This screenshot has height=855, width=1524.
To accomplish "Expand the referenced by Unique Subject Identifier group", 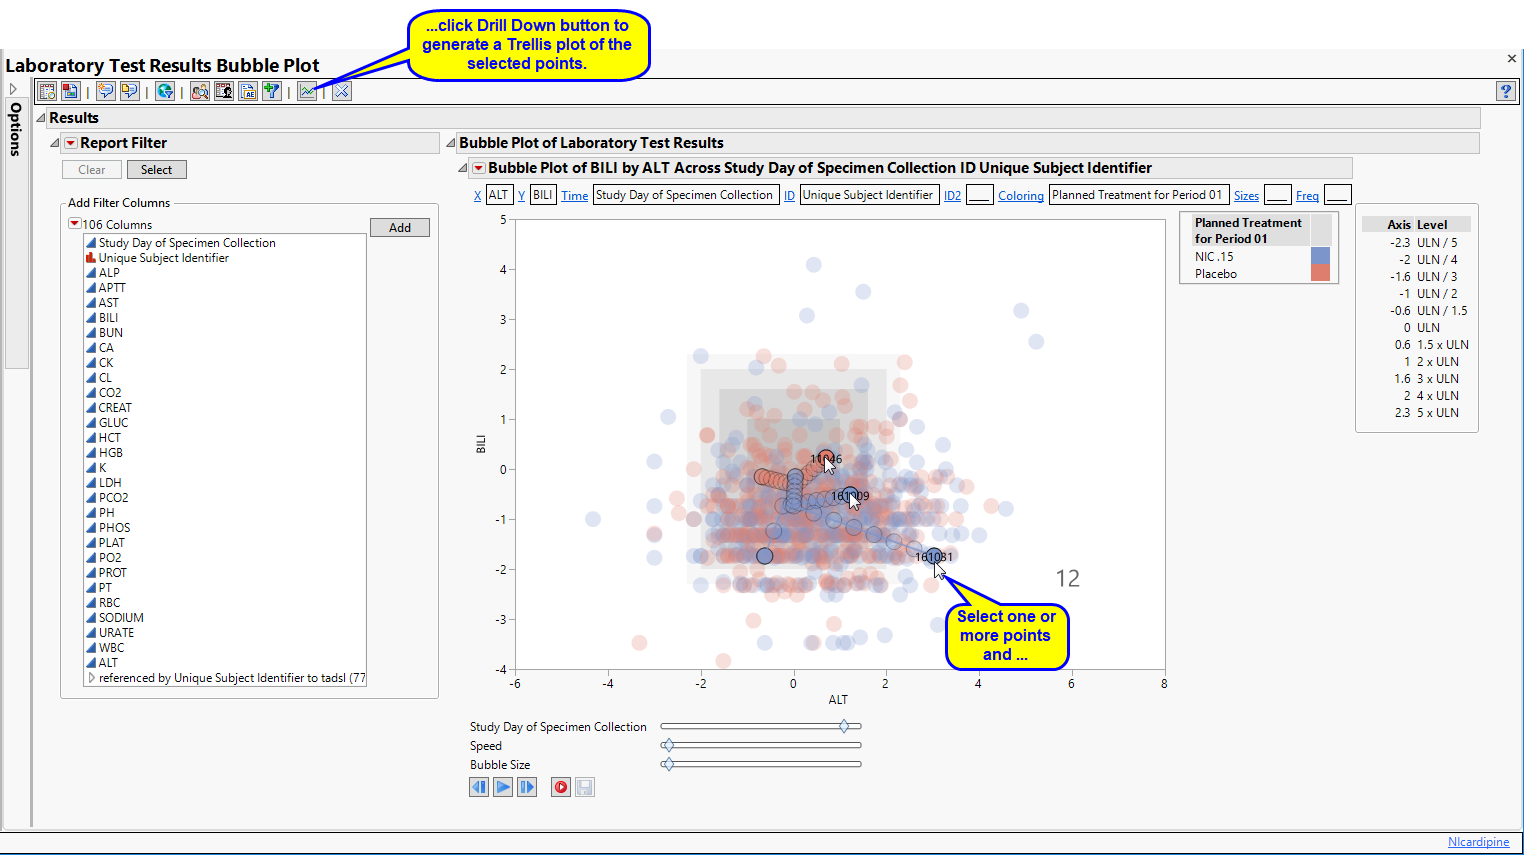I will click(91, 677).
